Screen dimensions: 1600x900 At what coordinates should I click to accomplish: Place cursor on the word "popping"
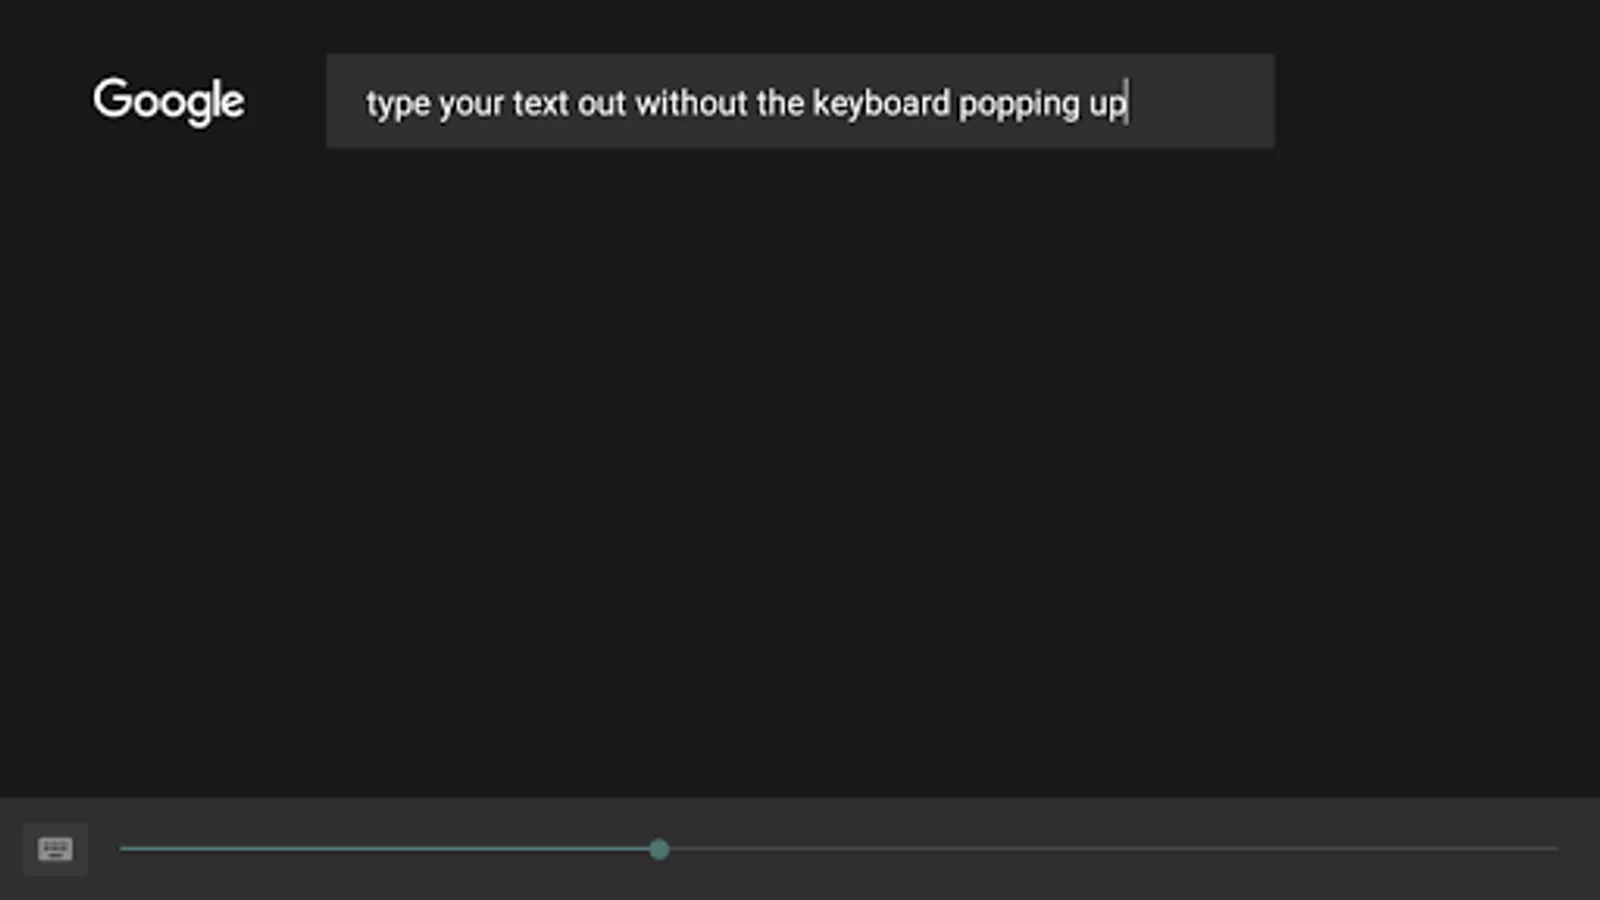coord(1019,103)
